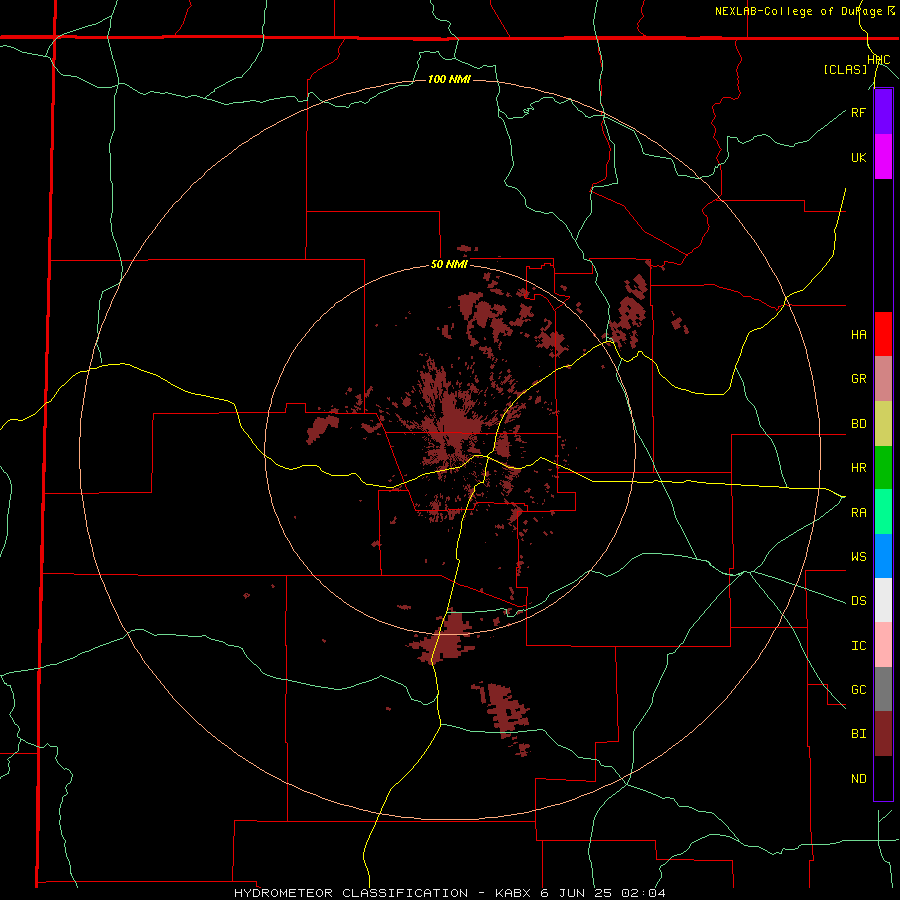Screen dimensions: 900x900
Task: Click the "BD" legend label
Action: 858,424
